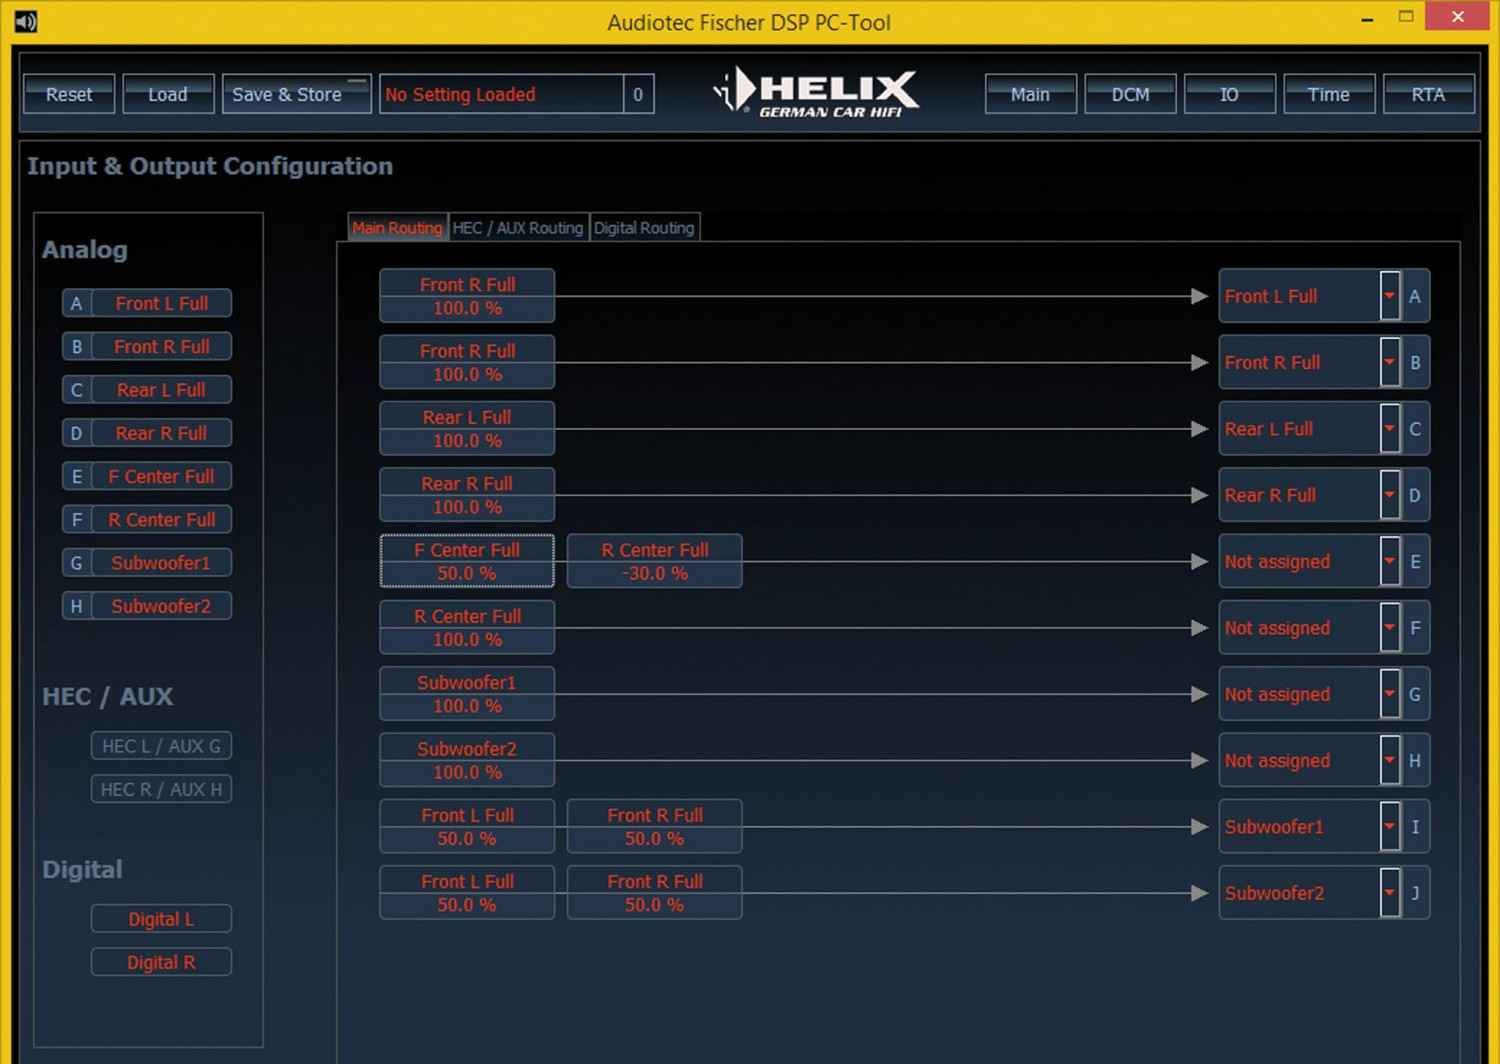Viewport: 1500px width, 1064px height.
Task: Click routing cell Front R Full for output A
Action: (x=467, y=296)
